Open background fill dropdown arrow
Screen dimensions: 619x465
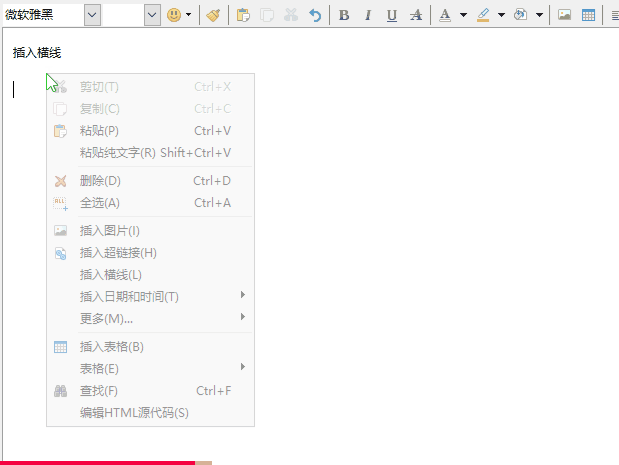[539, 15]
